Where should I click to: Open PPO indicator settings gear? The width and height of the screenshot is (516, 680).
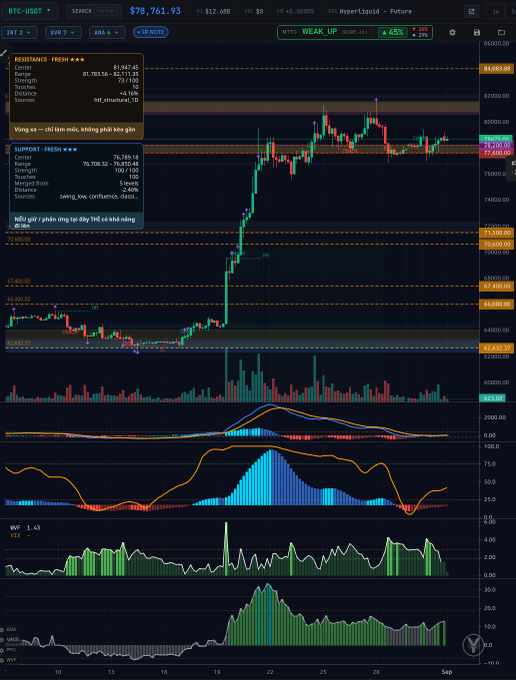pos(2,650)
